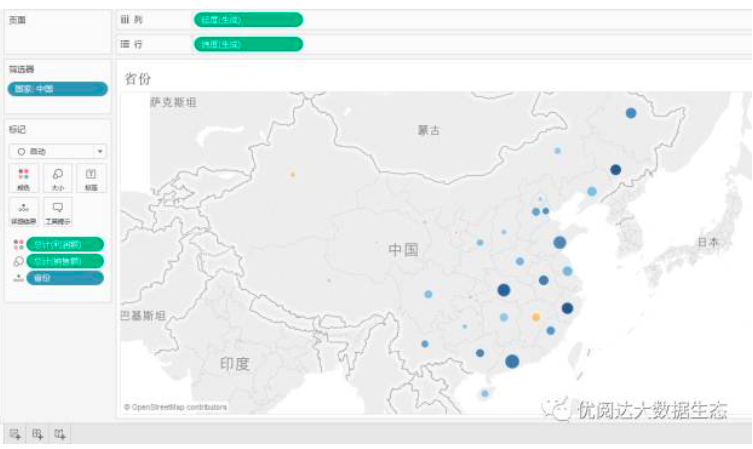Open the 国家: 中国 filter pill menu

pyautogui.click(x=57, y=89)
